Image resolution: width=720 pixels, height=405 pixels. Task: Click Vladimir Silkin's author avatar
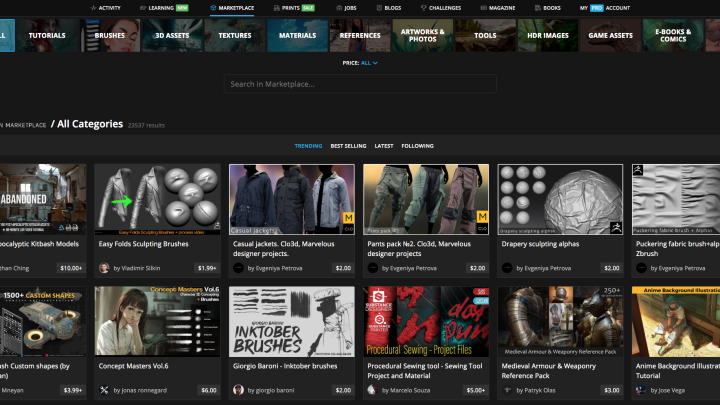[104, 268]
